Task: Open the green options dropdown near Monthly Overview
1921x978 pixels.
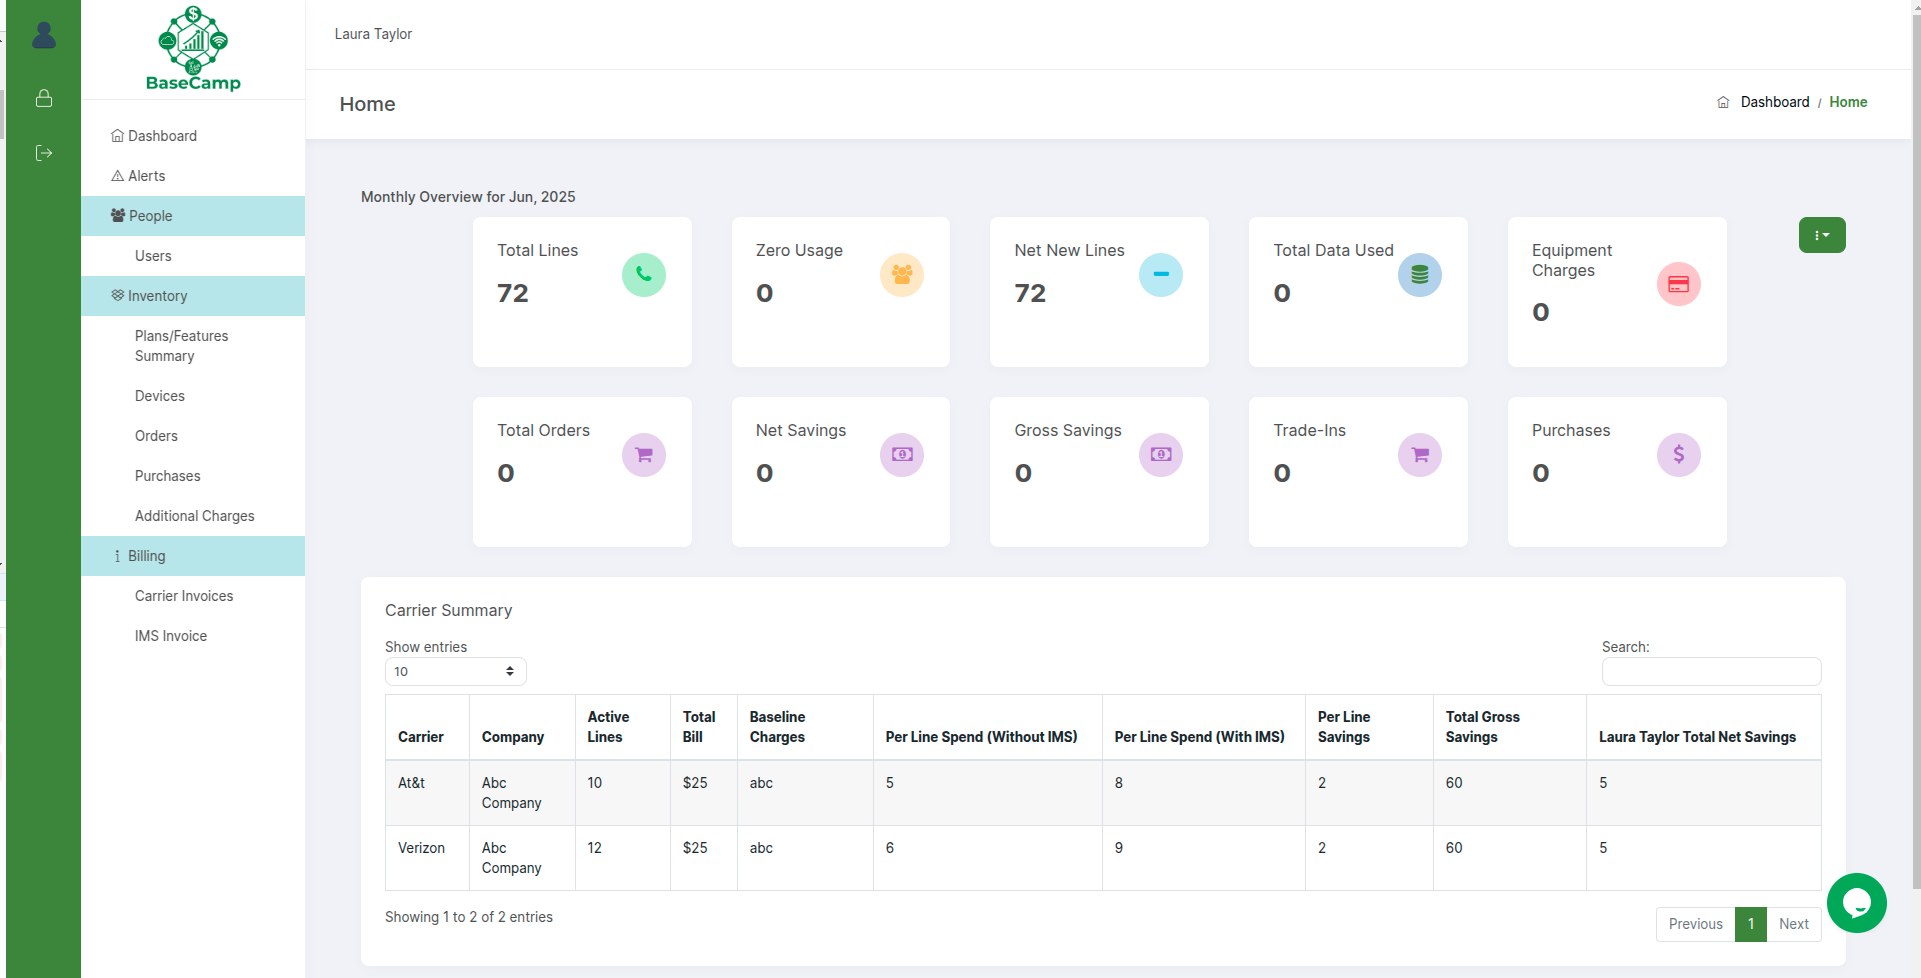Action: pyautogui.click(x=1822, y=234)
